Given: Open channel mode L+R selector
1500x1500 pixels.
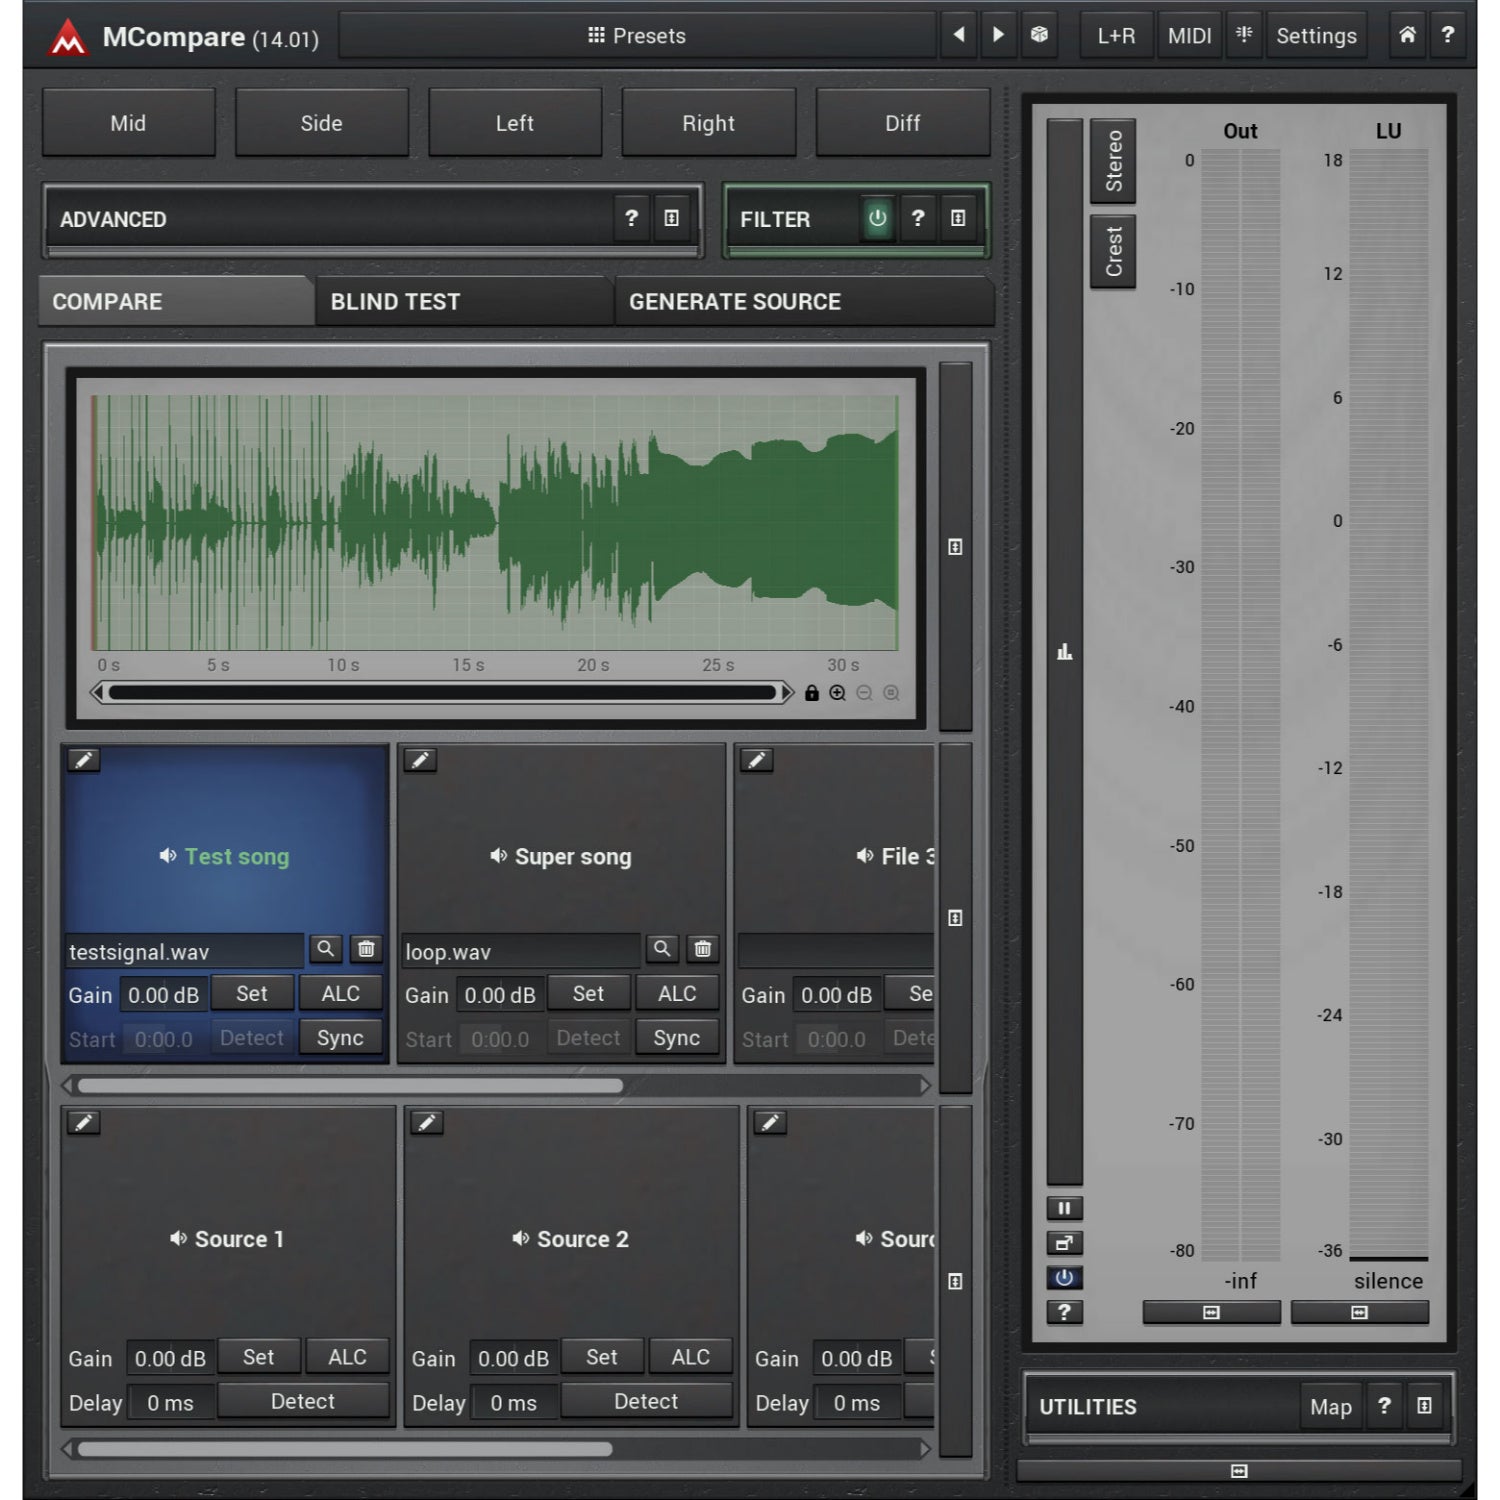Looking at the screenshot, I should pyautogui.click(x=1116, y=36).
